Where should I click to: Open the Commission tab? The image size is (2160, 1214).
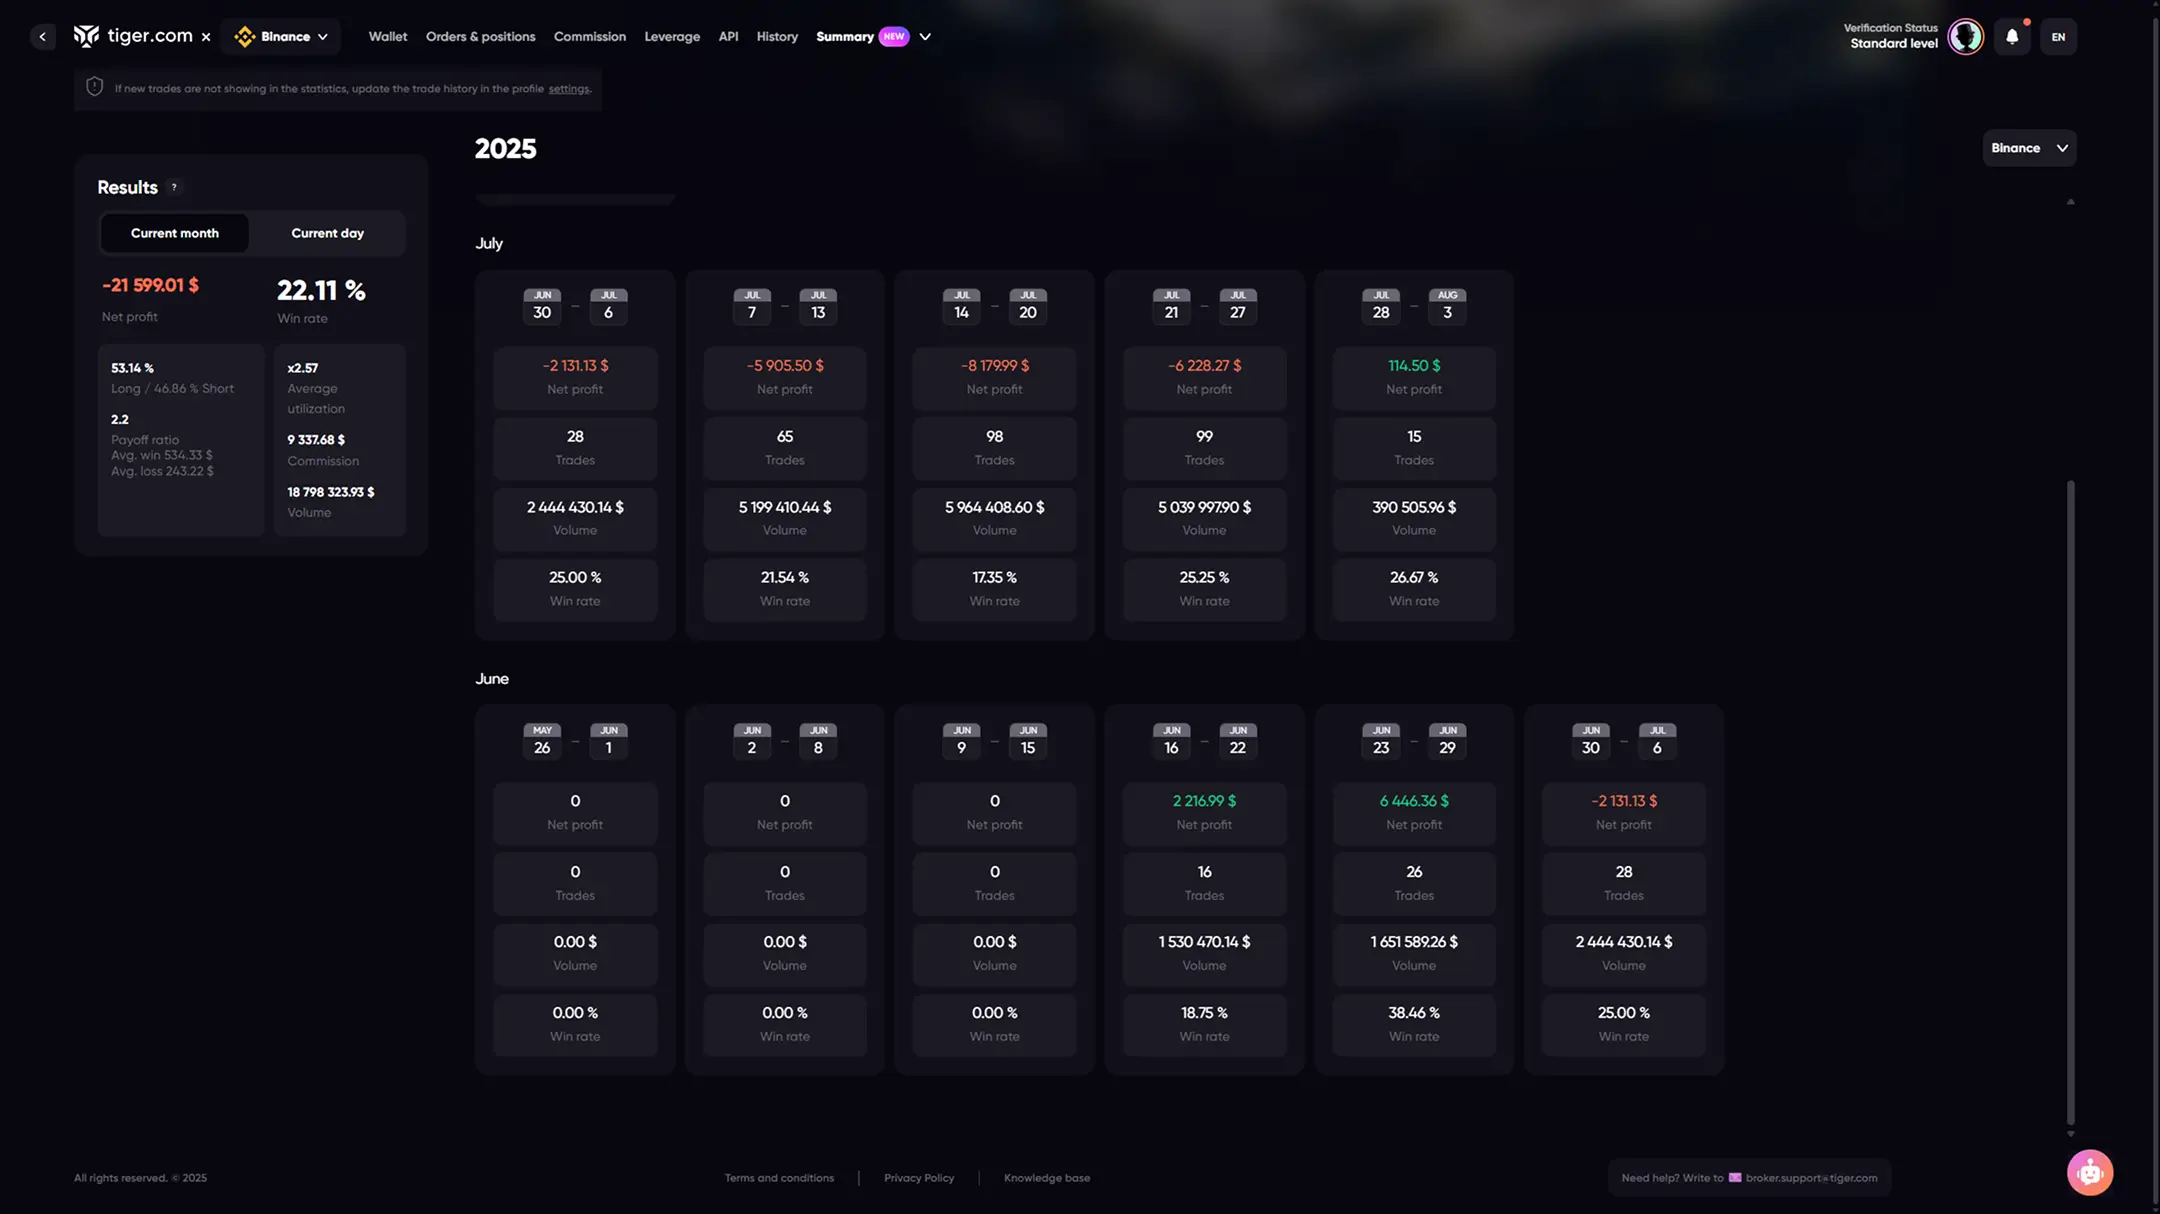589,37
